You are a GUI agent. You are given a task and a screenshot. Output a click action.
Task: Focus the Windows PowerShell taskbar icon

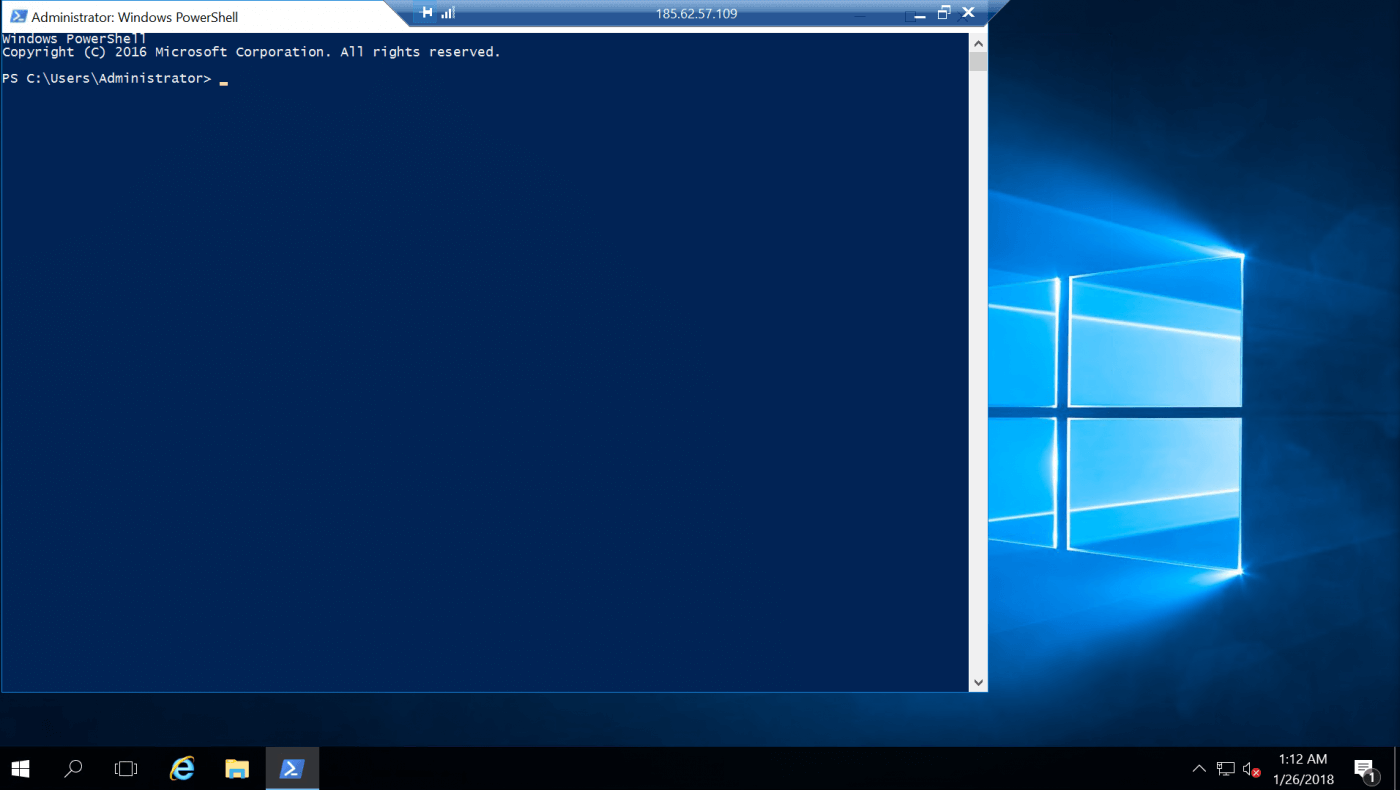[291, 768]
